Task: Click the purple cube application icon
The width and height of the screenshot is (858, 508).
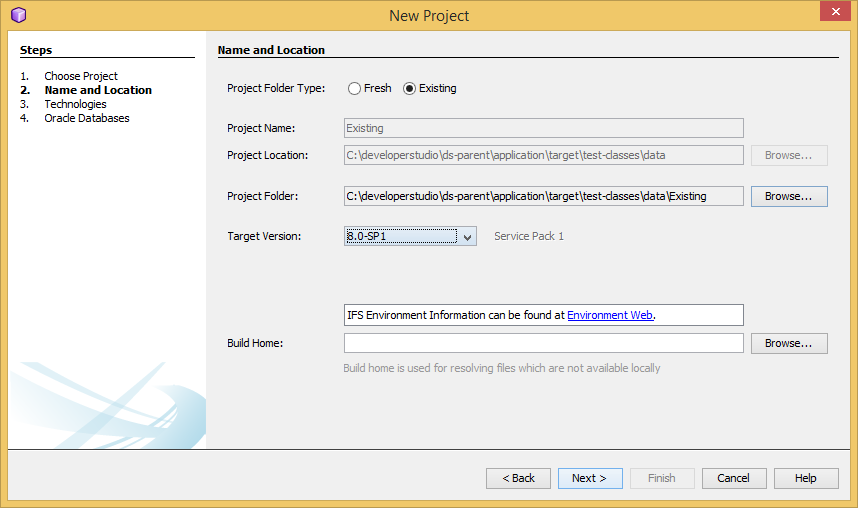Action: [x=19, y=15]
